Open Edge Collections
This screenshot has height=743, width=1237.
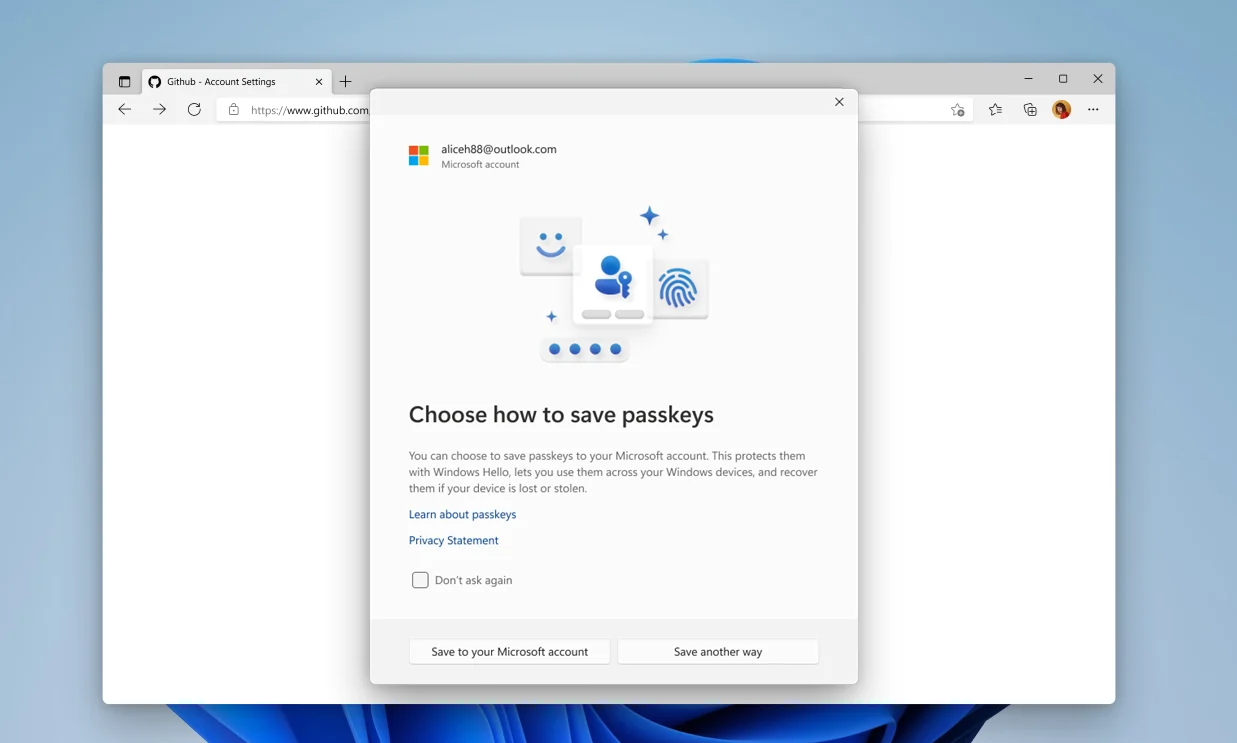[x=1030, y=109]
